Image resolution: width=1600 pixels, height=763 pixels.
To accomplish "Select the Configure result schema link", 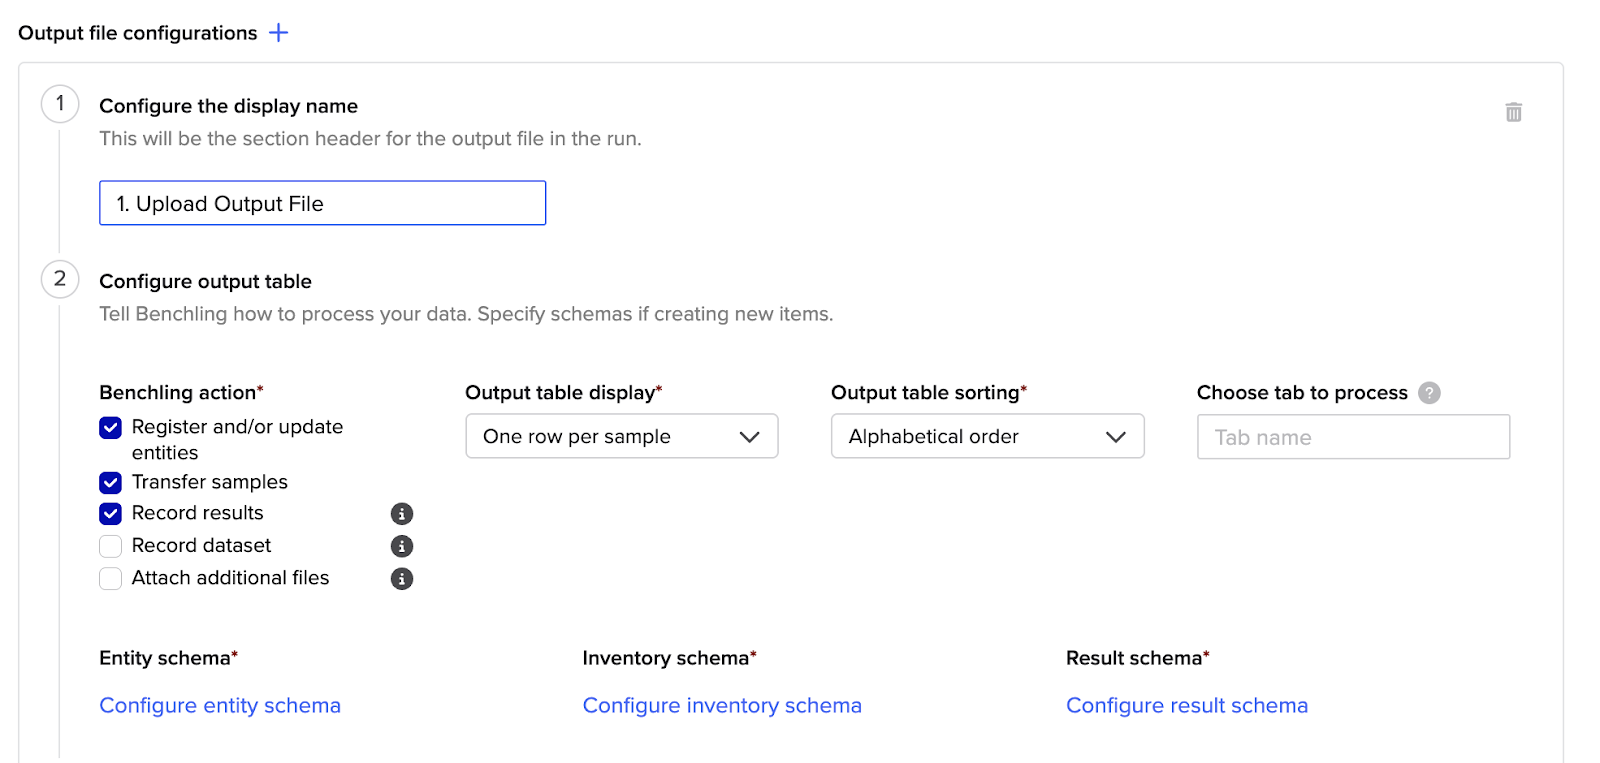I will point(1186,706).
